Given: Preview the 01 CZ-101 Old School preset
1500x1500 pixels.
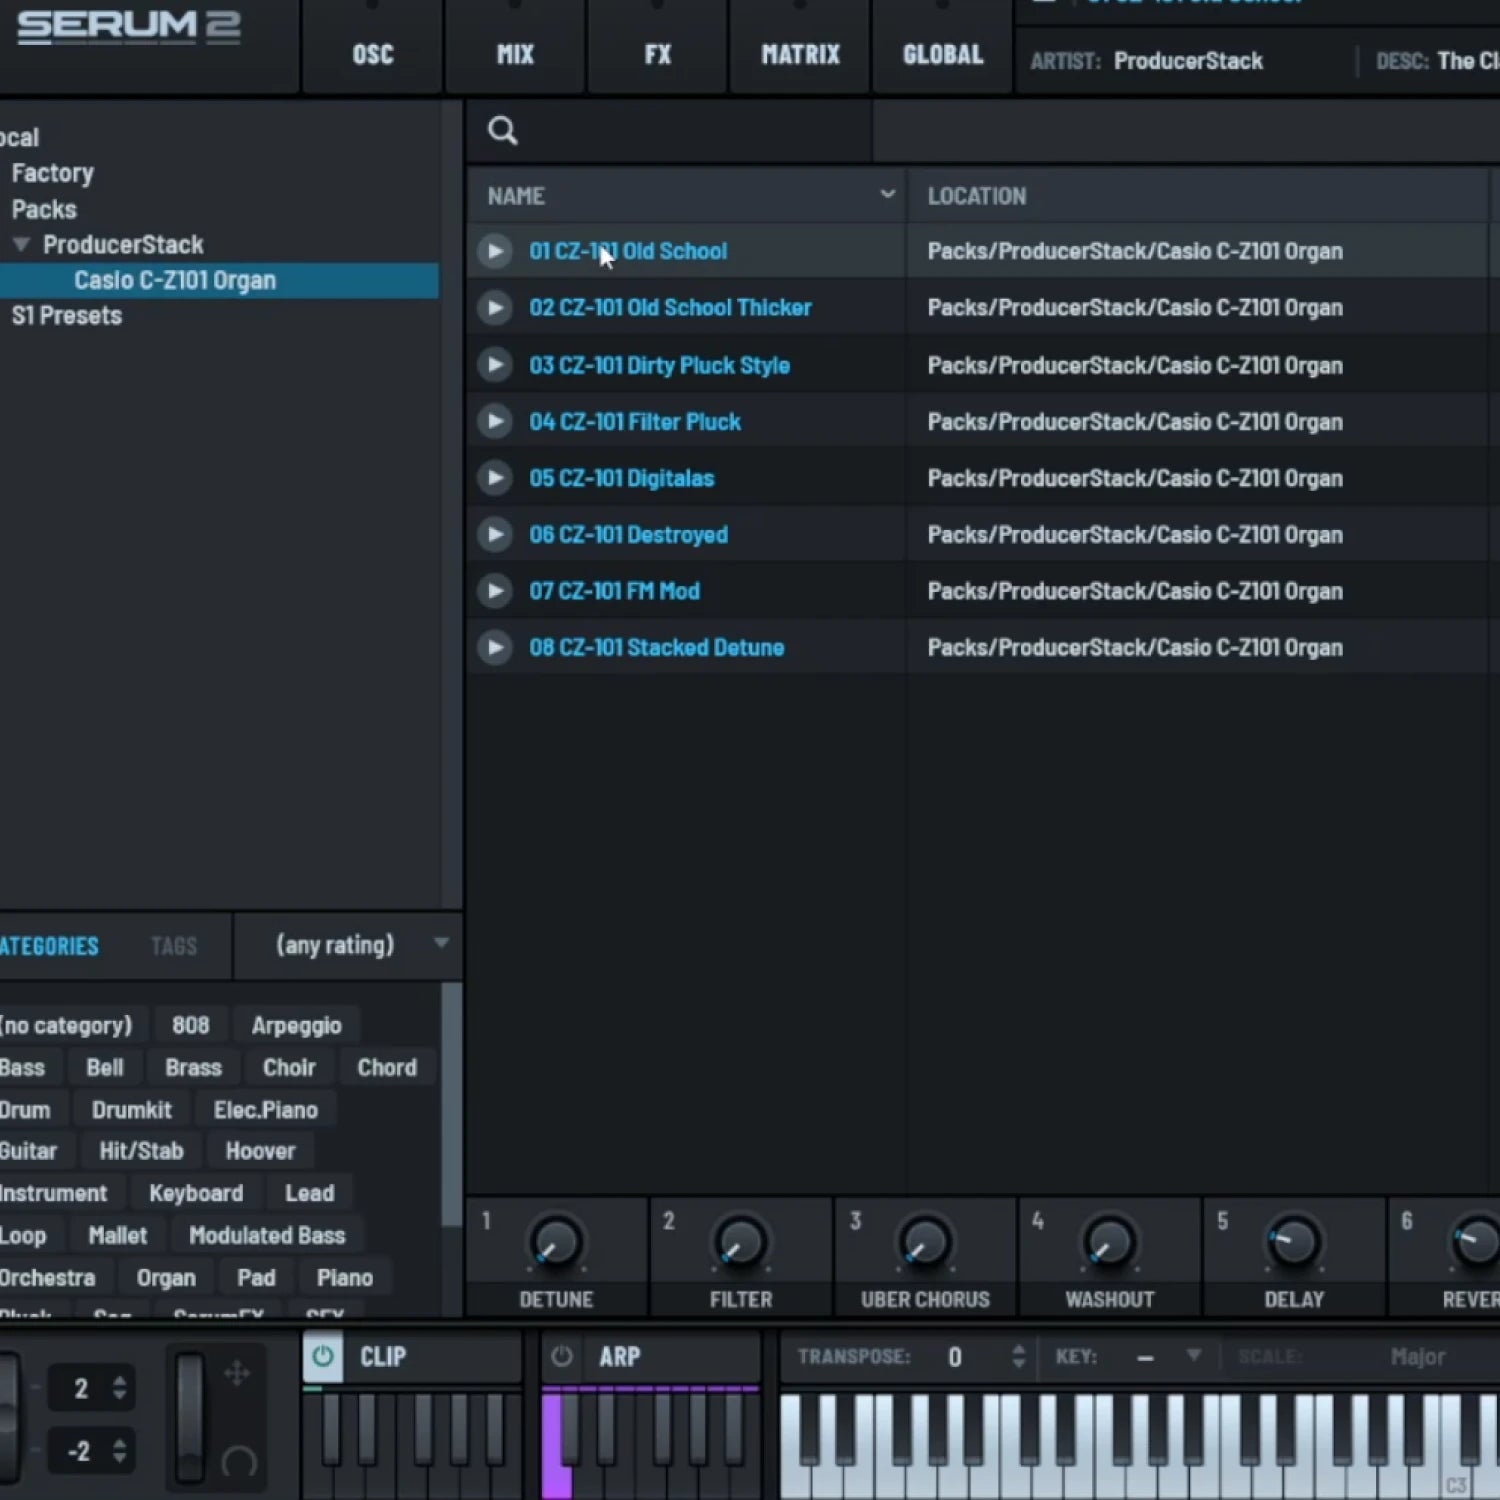Looking at the screenshot, I should point(494,251).
